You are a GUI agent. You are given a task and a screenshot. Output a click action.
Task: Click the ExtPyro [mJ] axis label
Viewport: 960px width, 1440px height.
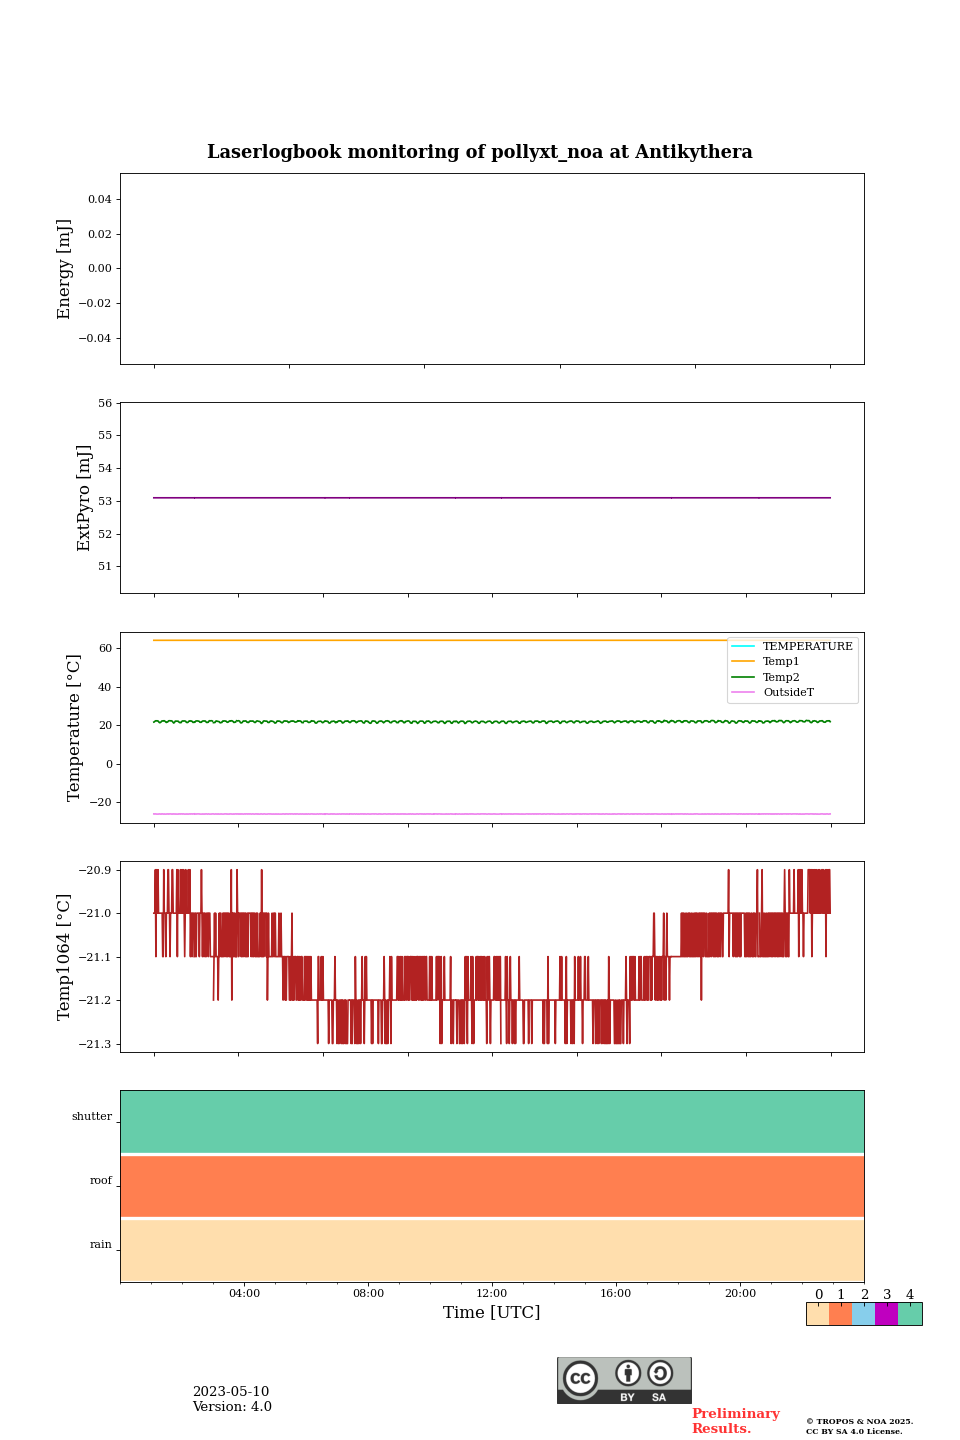point(84,498)
